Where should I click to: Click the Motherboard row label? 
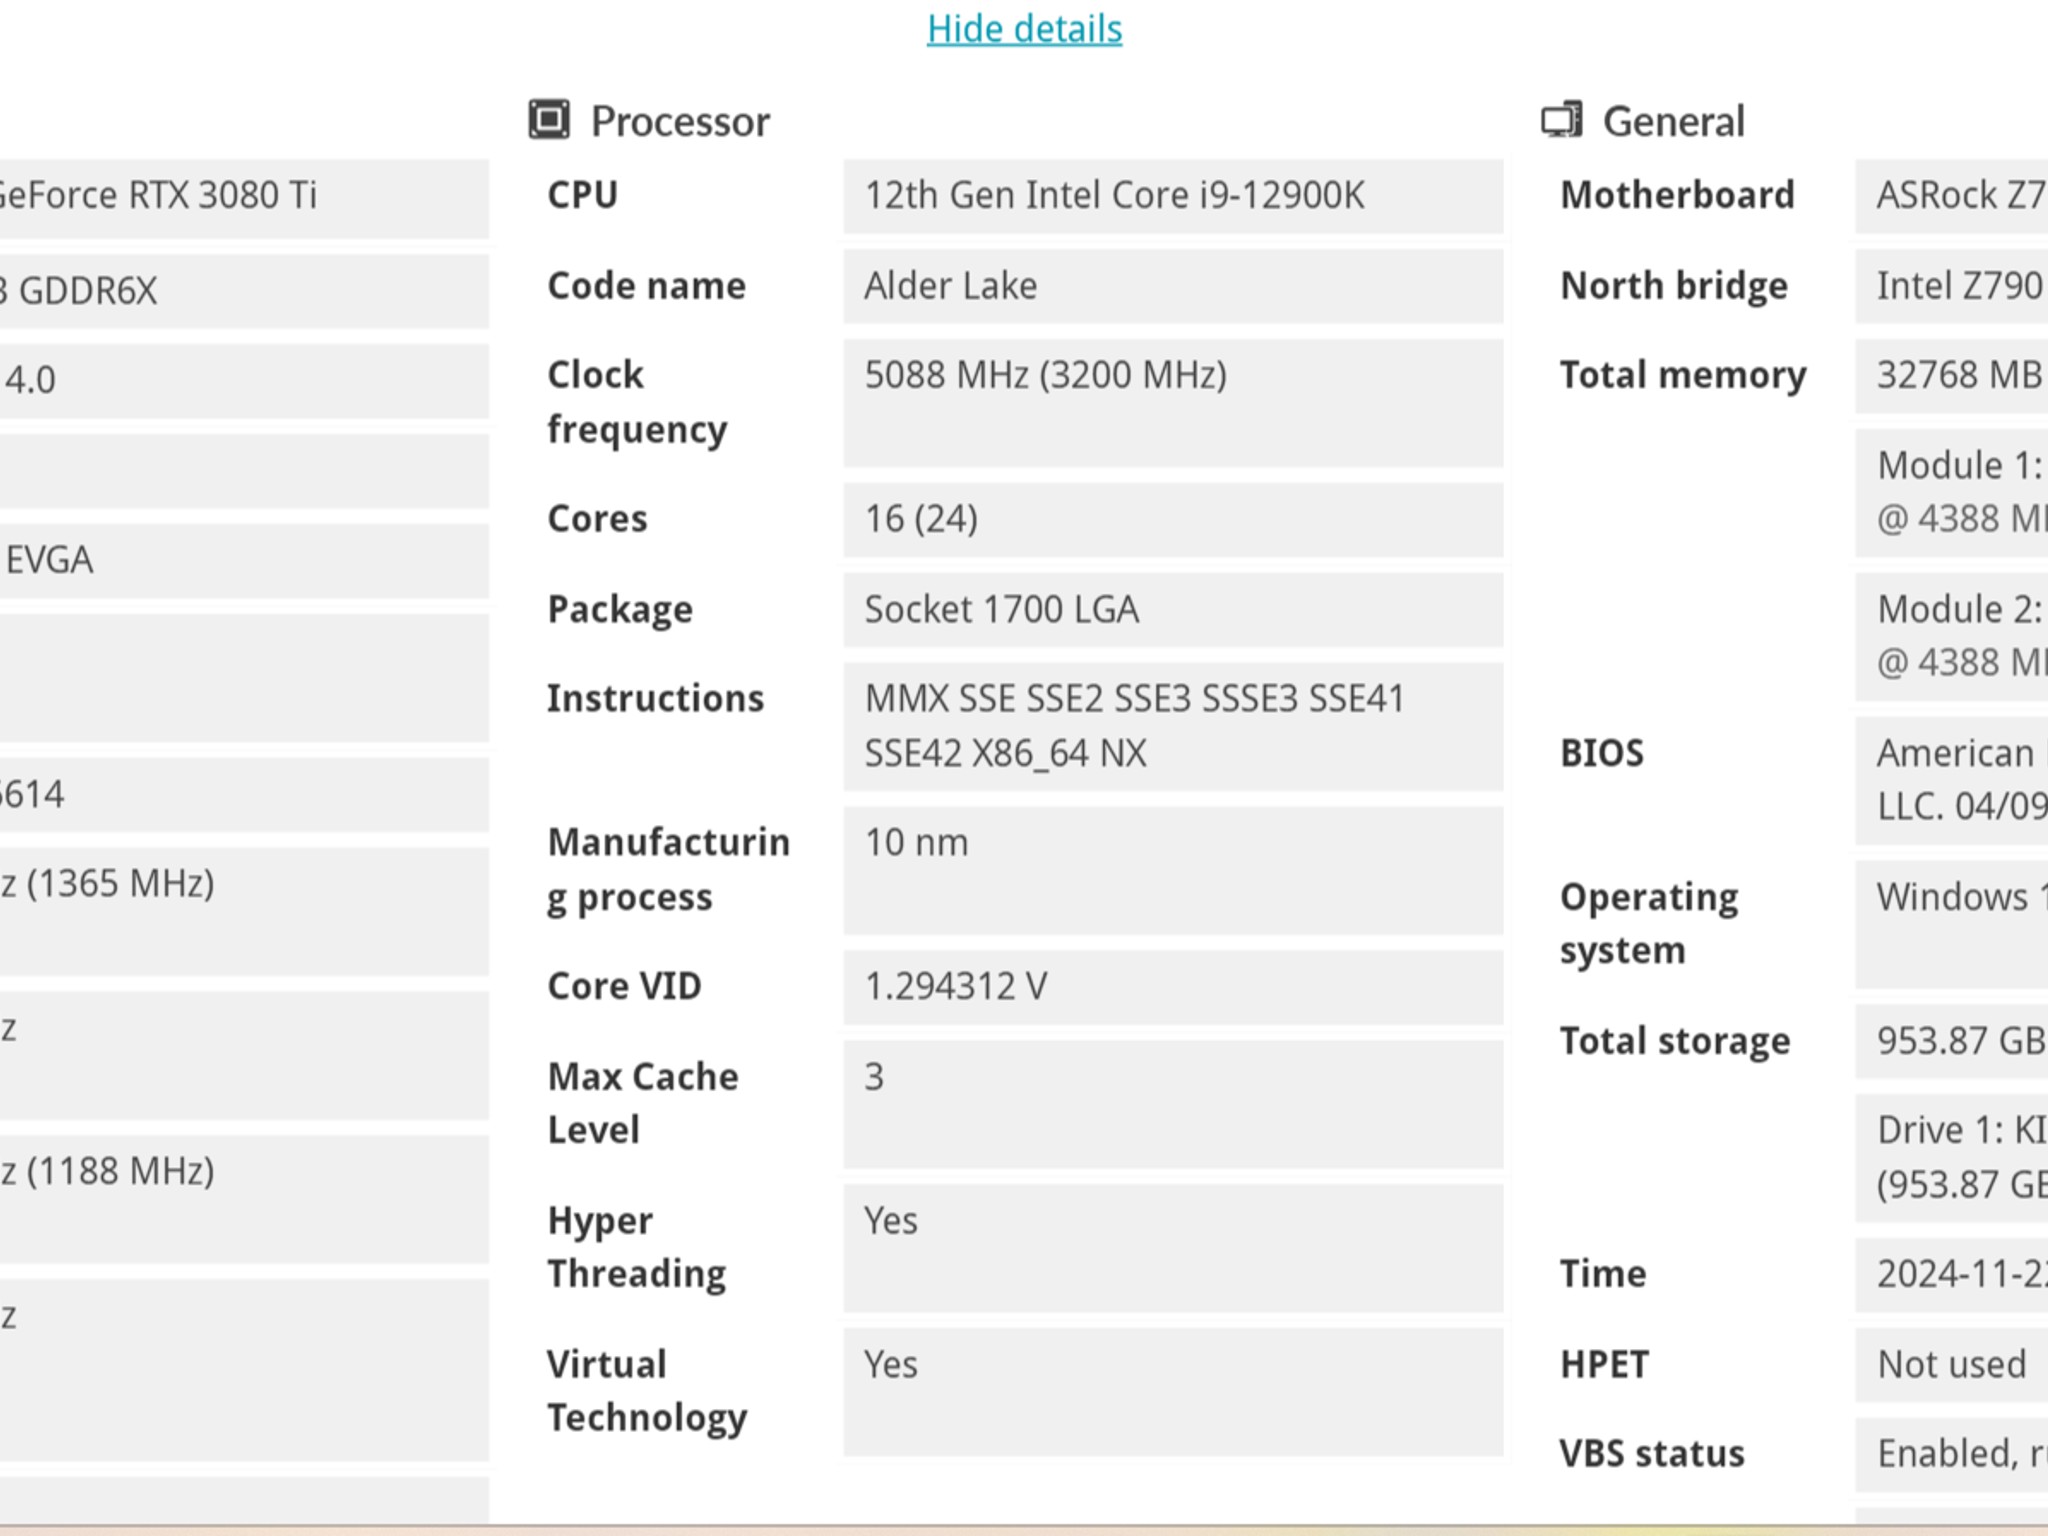1678,195
